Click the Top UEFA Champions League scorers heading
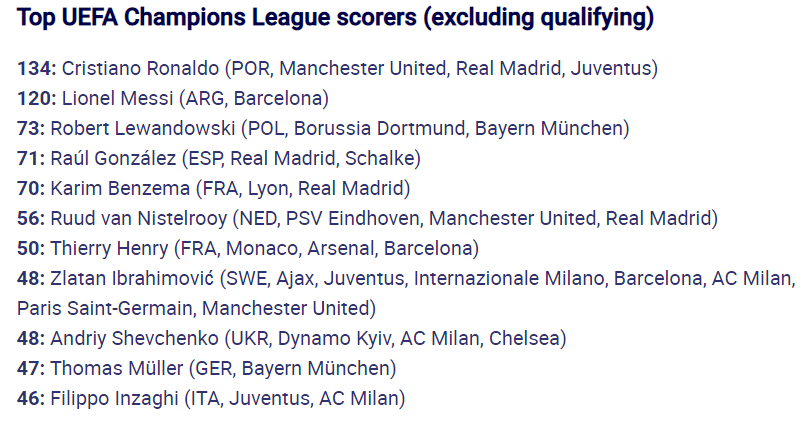The height and width of the screenshot is (422, 809). click(x=335, y=18)
